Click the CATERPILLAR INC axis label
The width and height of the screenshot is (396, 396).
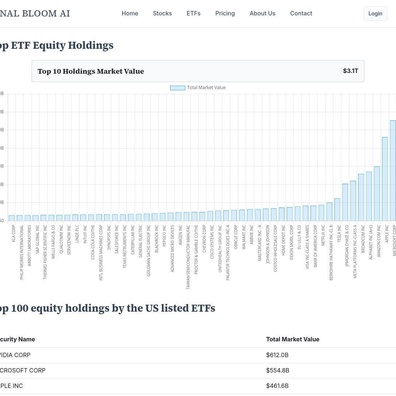click(133, 240)
